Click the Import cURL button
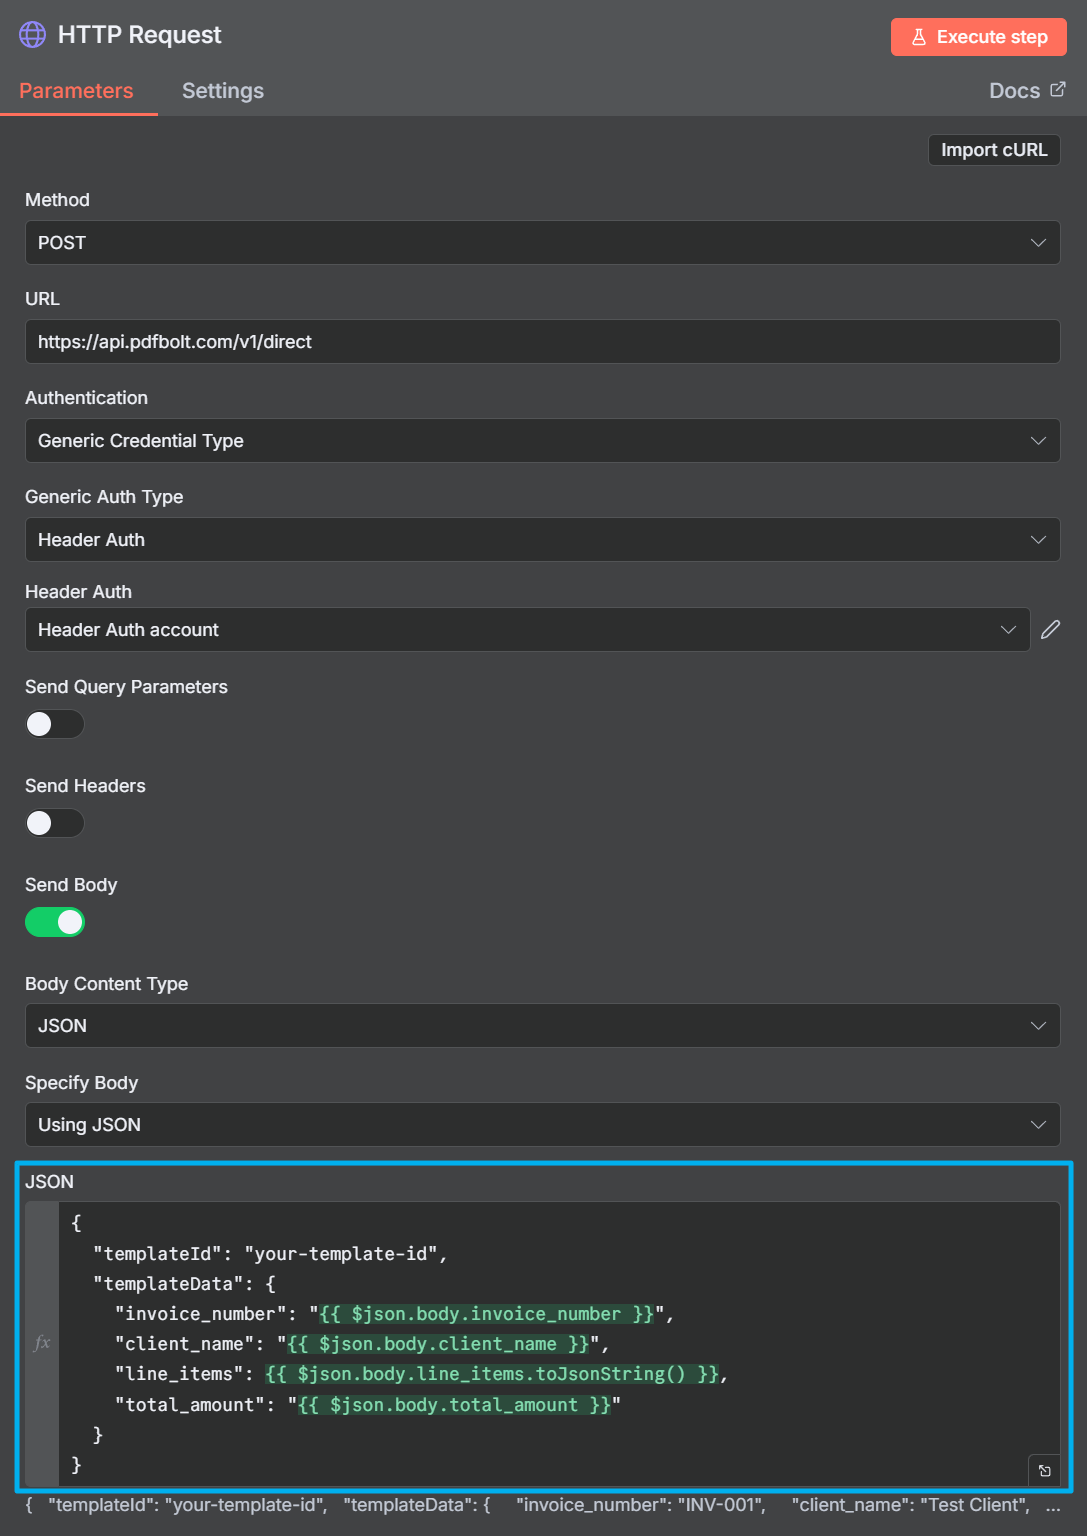The width and height of the screenshot is (1087, 1536). [993, 149]
